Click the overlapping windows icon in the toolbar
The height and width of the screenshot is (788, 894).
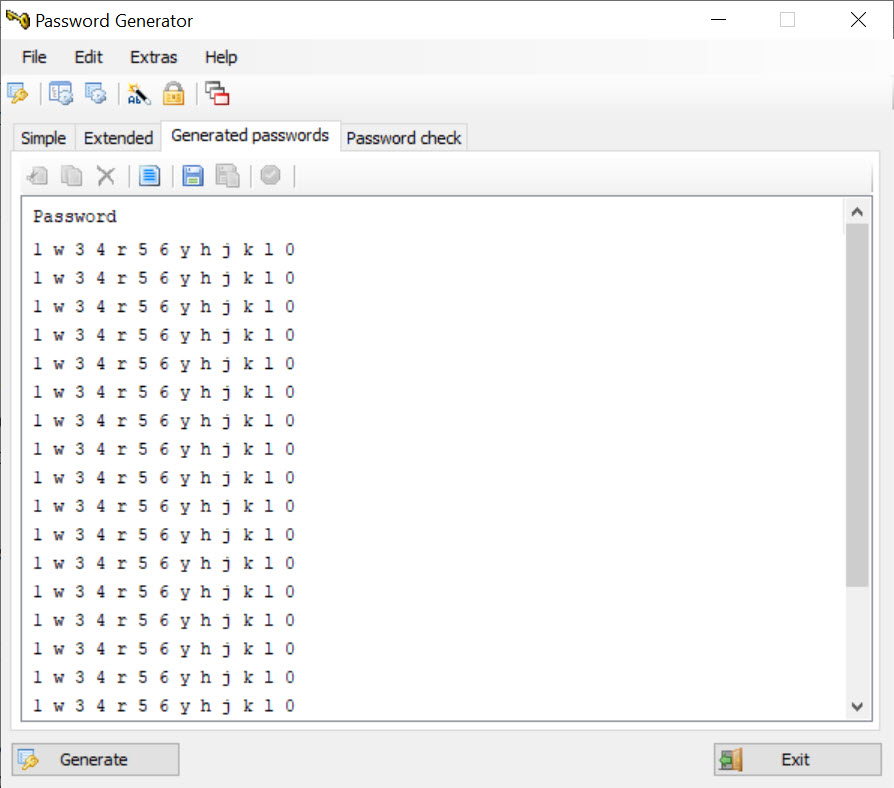(217, 94)
